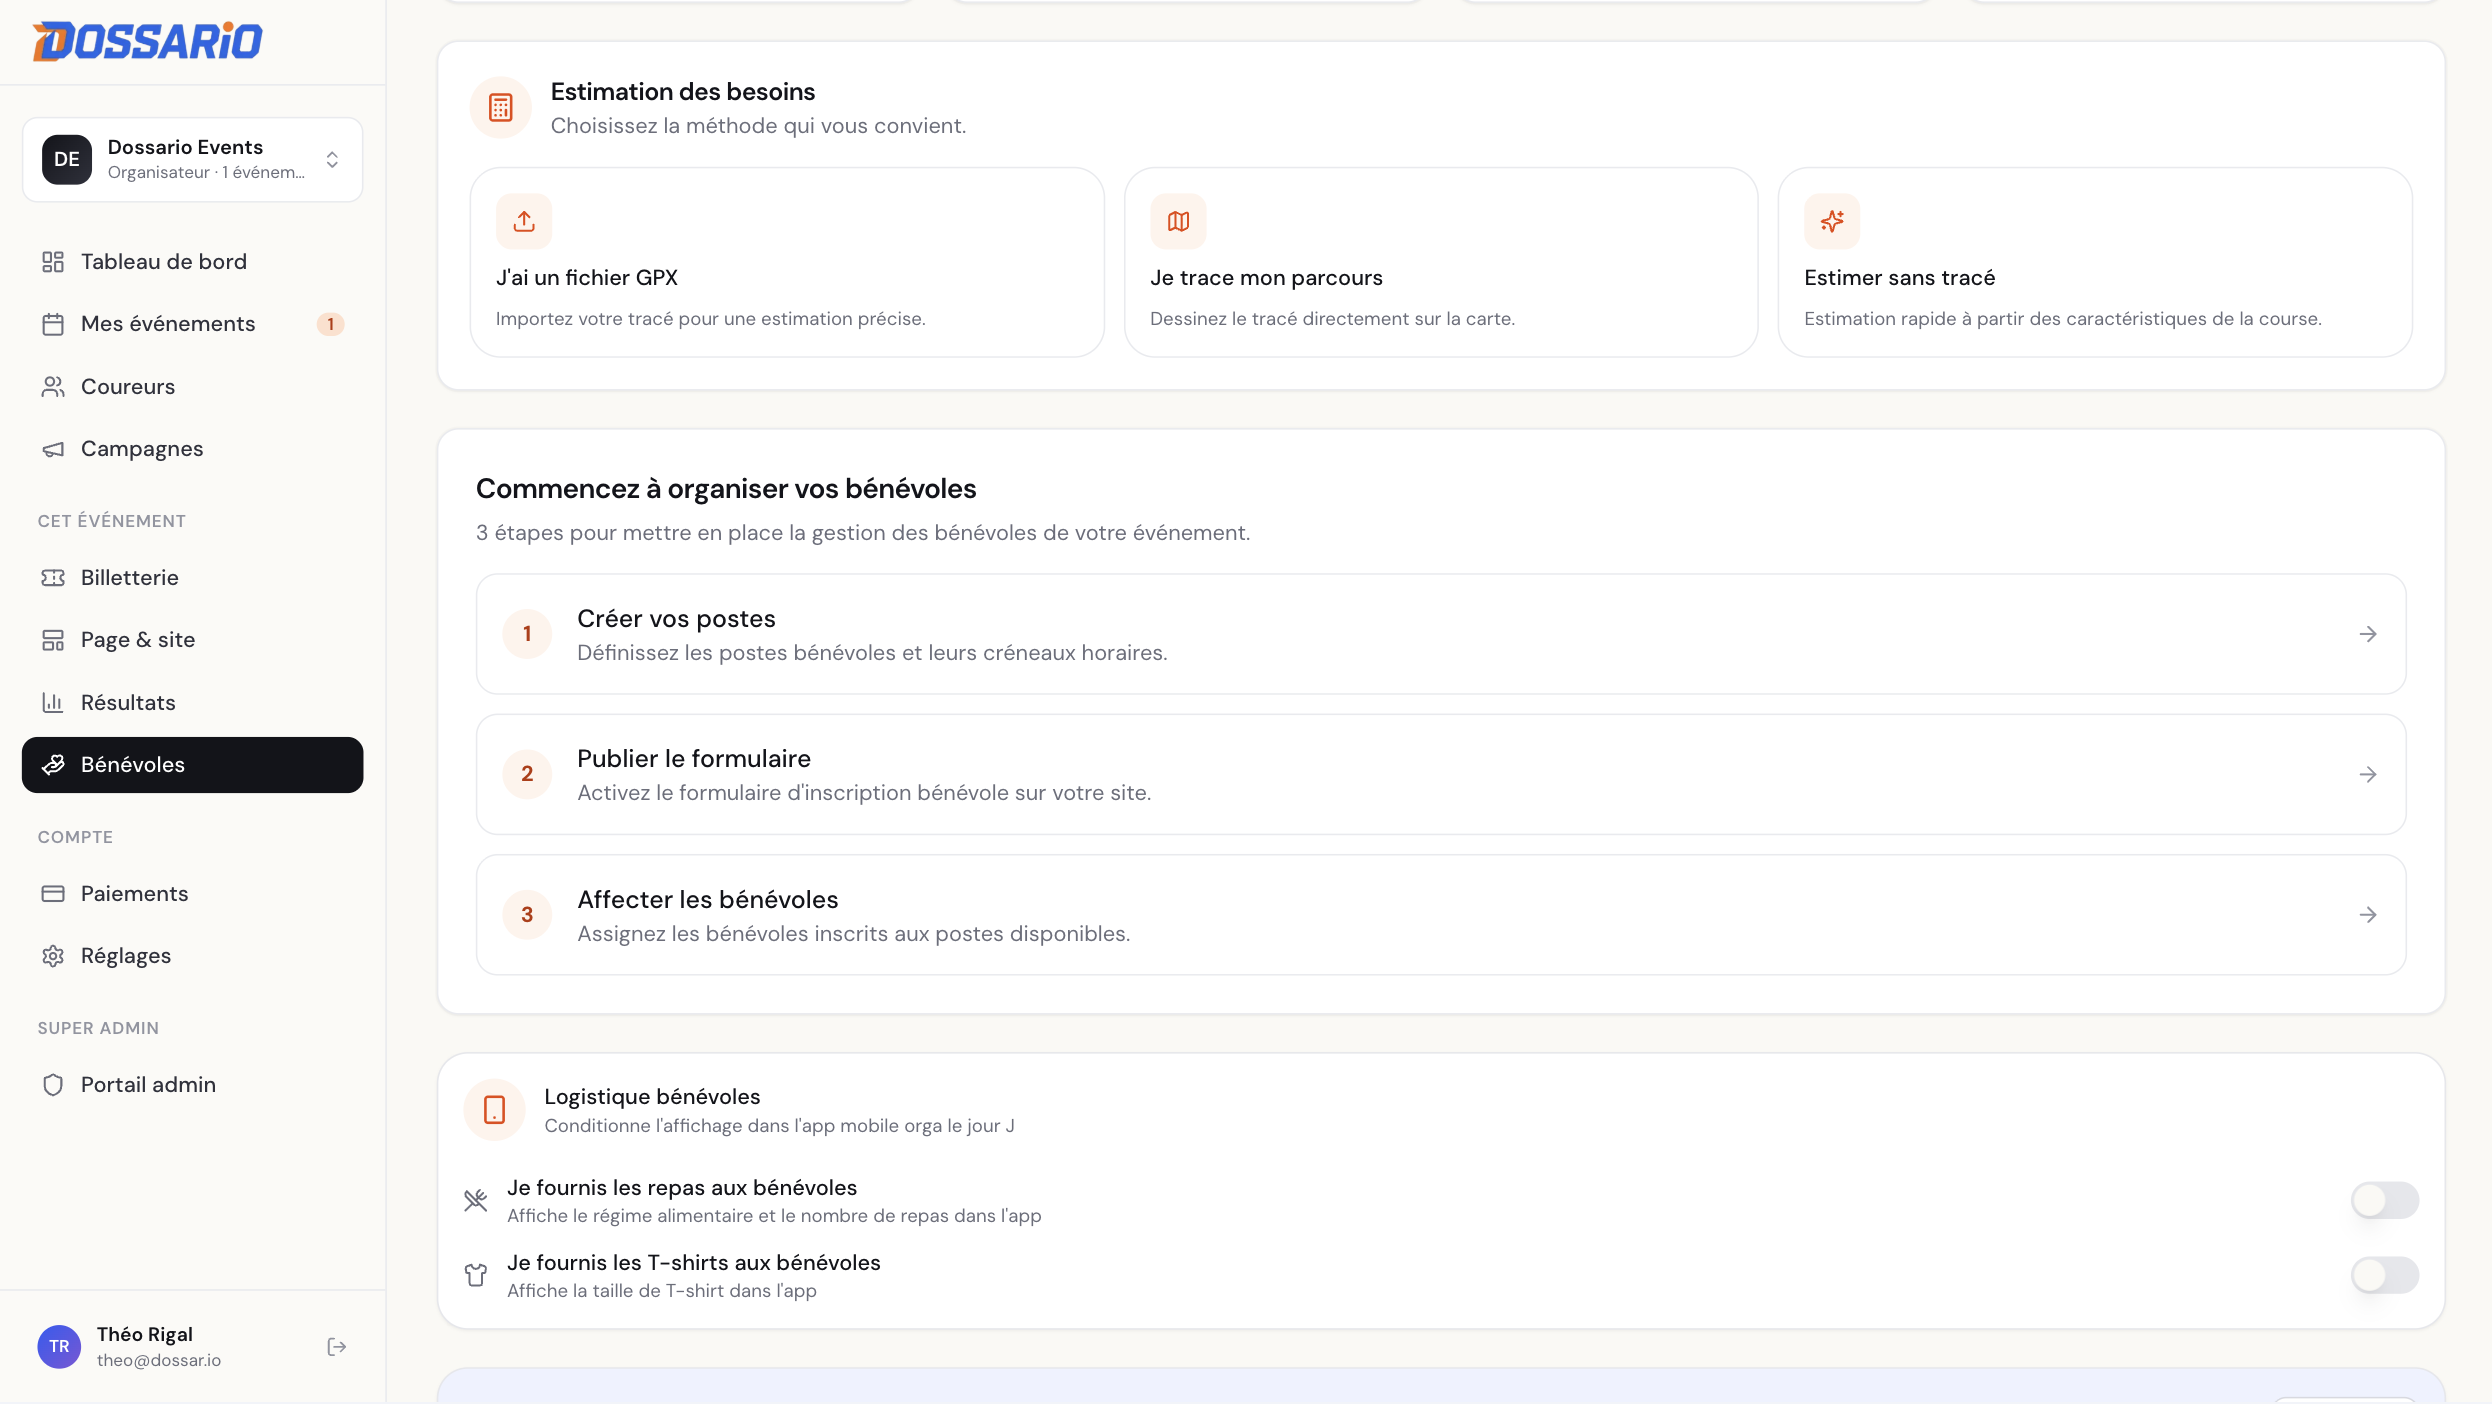2492x1404 pixels.
Task: Navigate to Coureurs
Action: point(192,387)
